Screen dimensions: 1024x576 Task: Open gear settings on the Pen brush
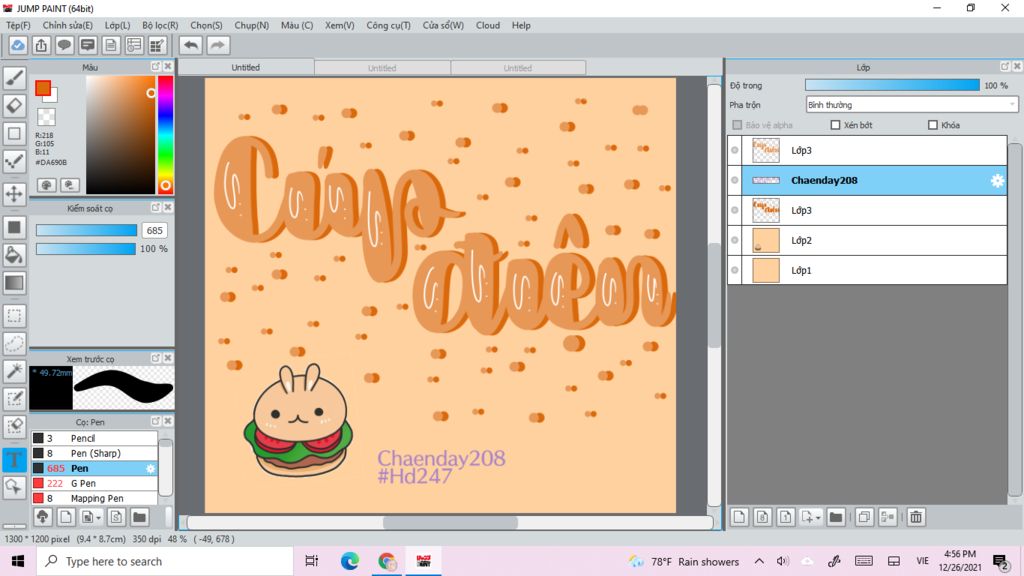pyautogui.click(x=150, y=468)
